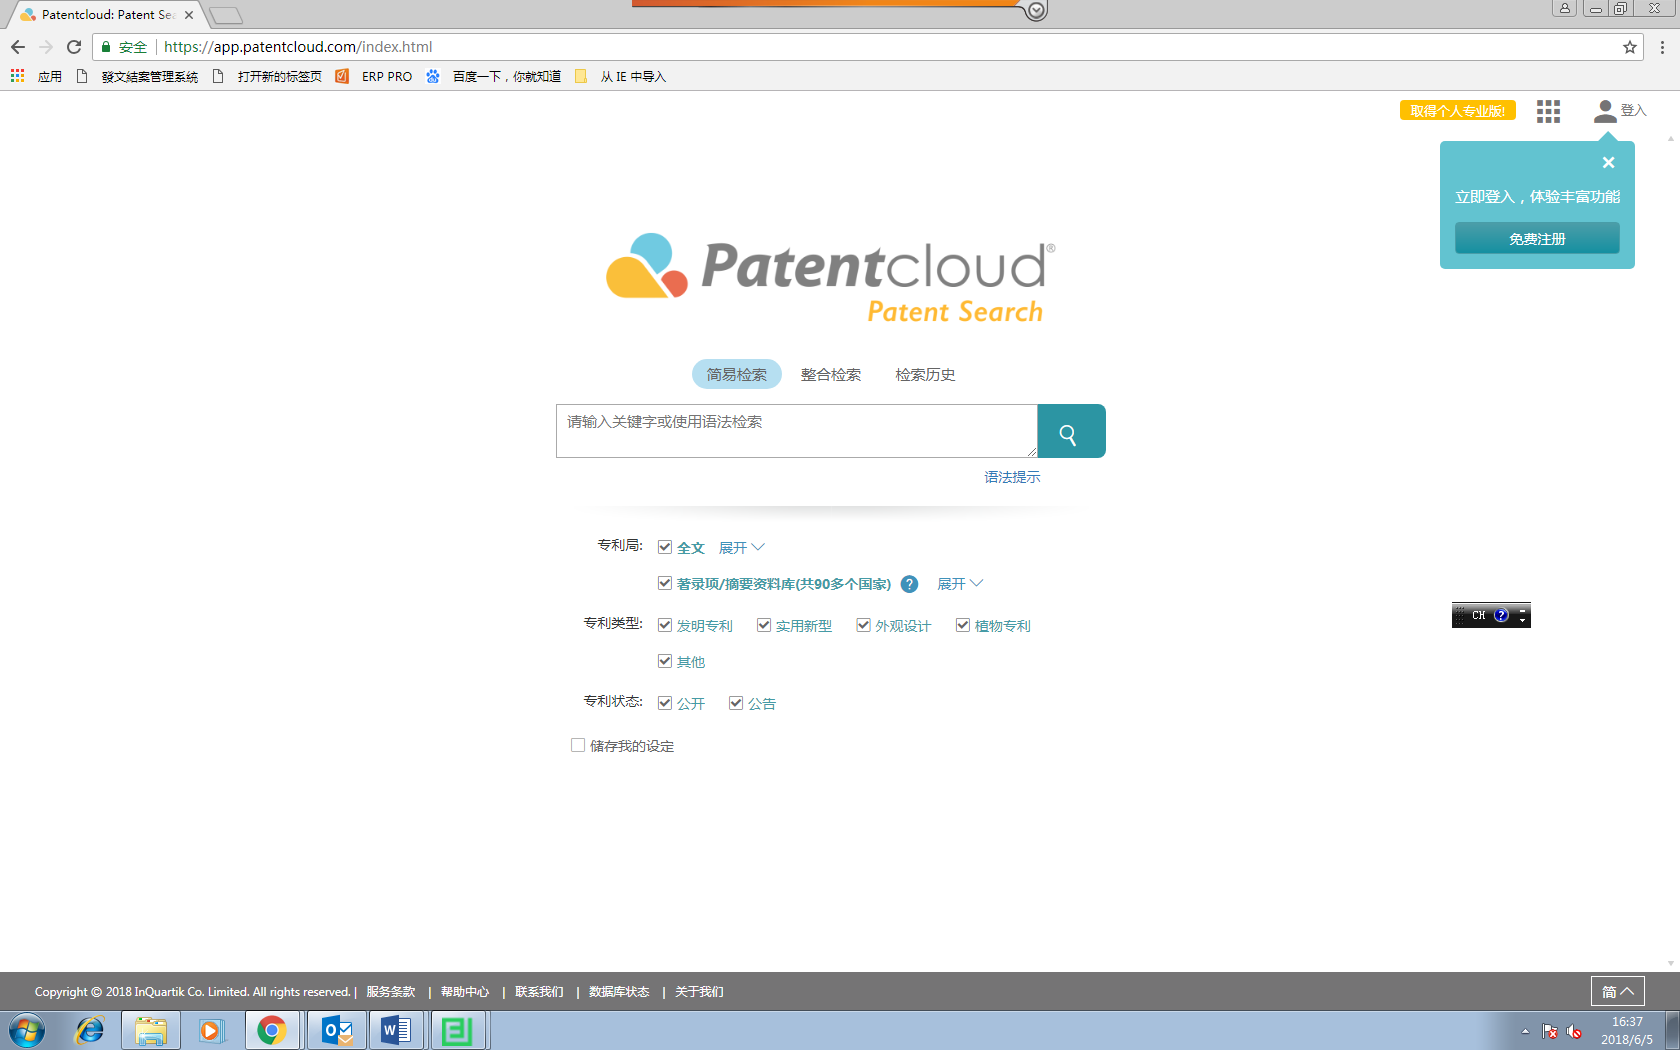Screen dimensions: 1680x1050
Task: Open the '發文結案管理系統' bookmark
Action: pyautogui.click(x=138, y=76)
